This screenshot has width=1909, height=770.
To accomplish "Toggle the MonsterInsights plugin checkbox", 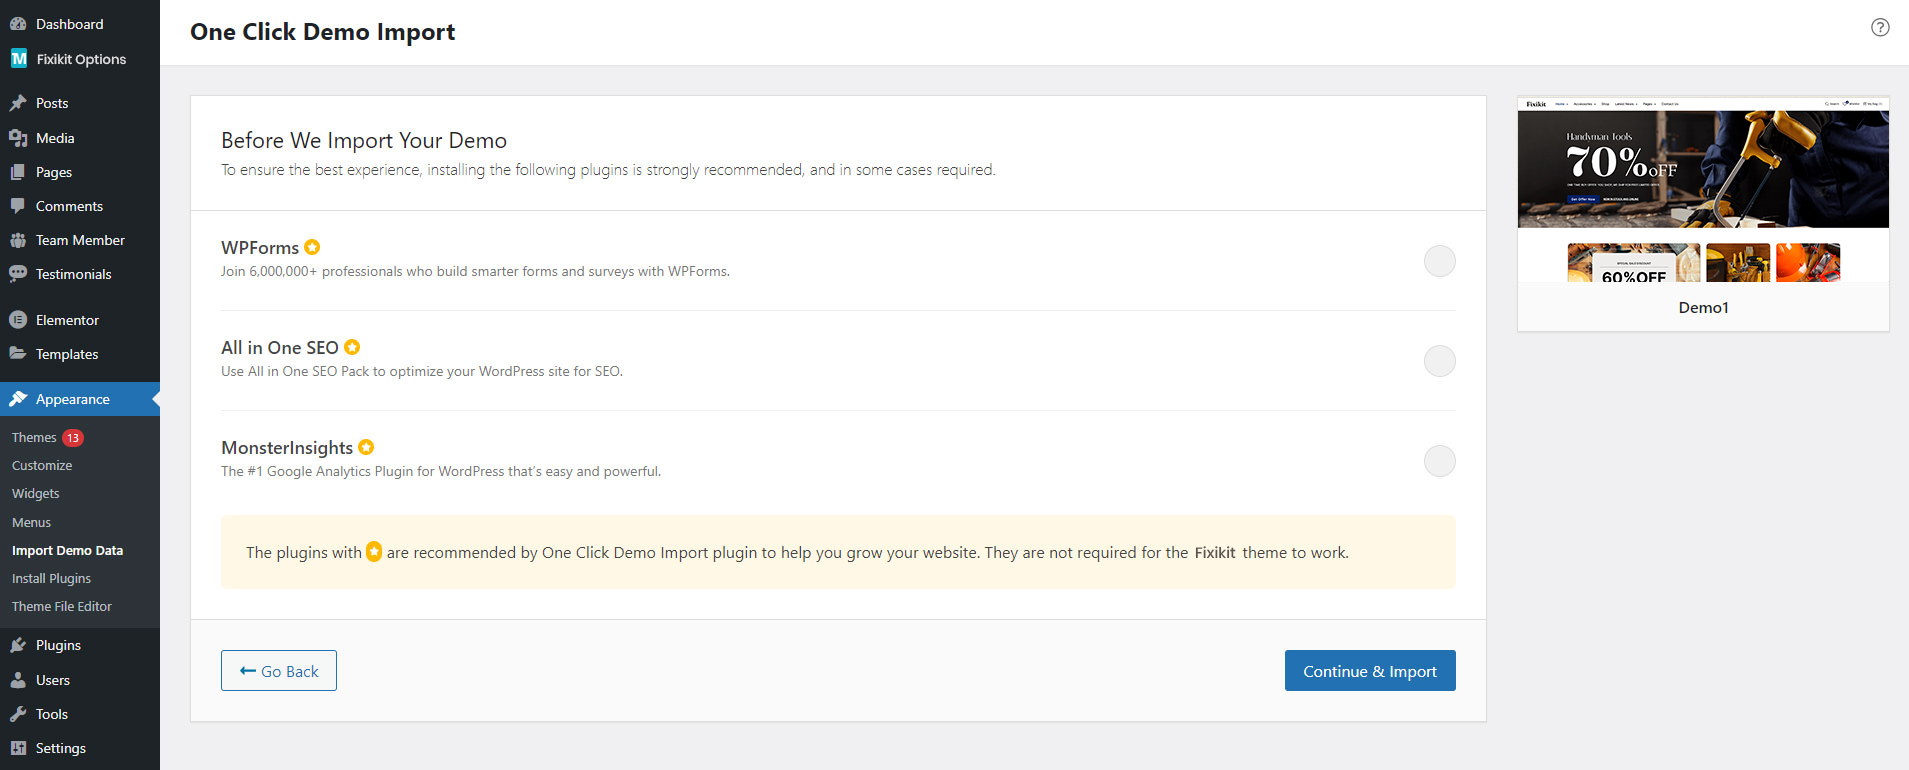I will click(1440, 461).
